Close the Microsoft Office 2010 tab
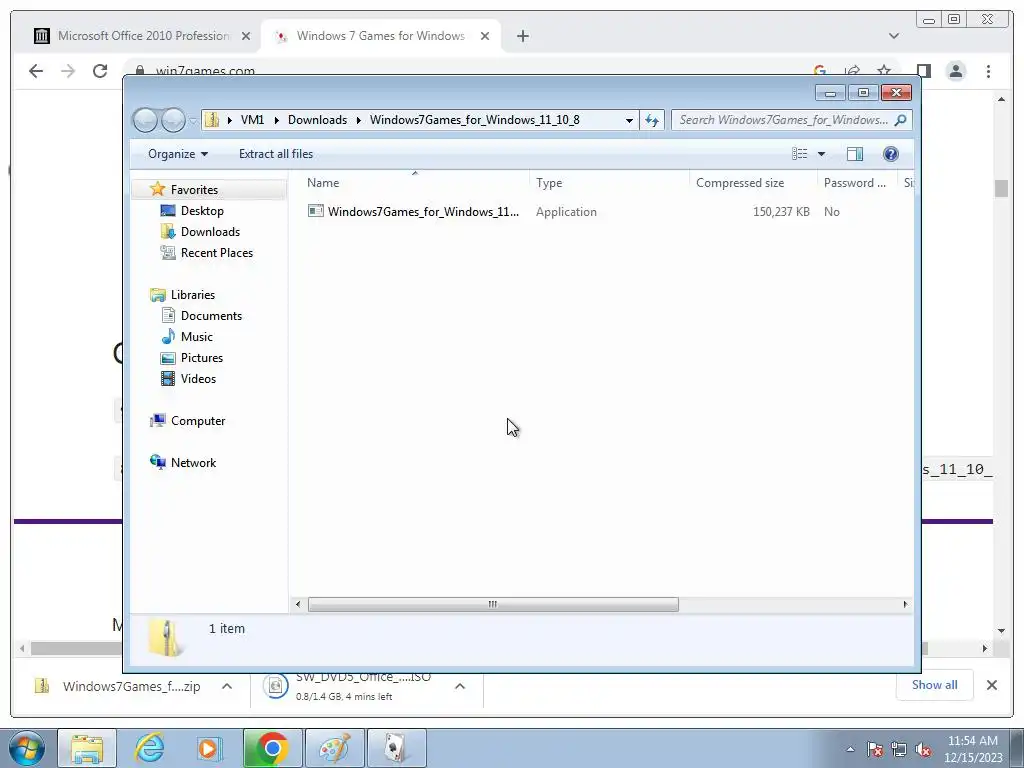The height and width of the screenshot is (768, 1024). tap(246, 37)
